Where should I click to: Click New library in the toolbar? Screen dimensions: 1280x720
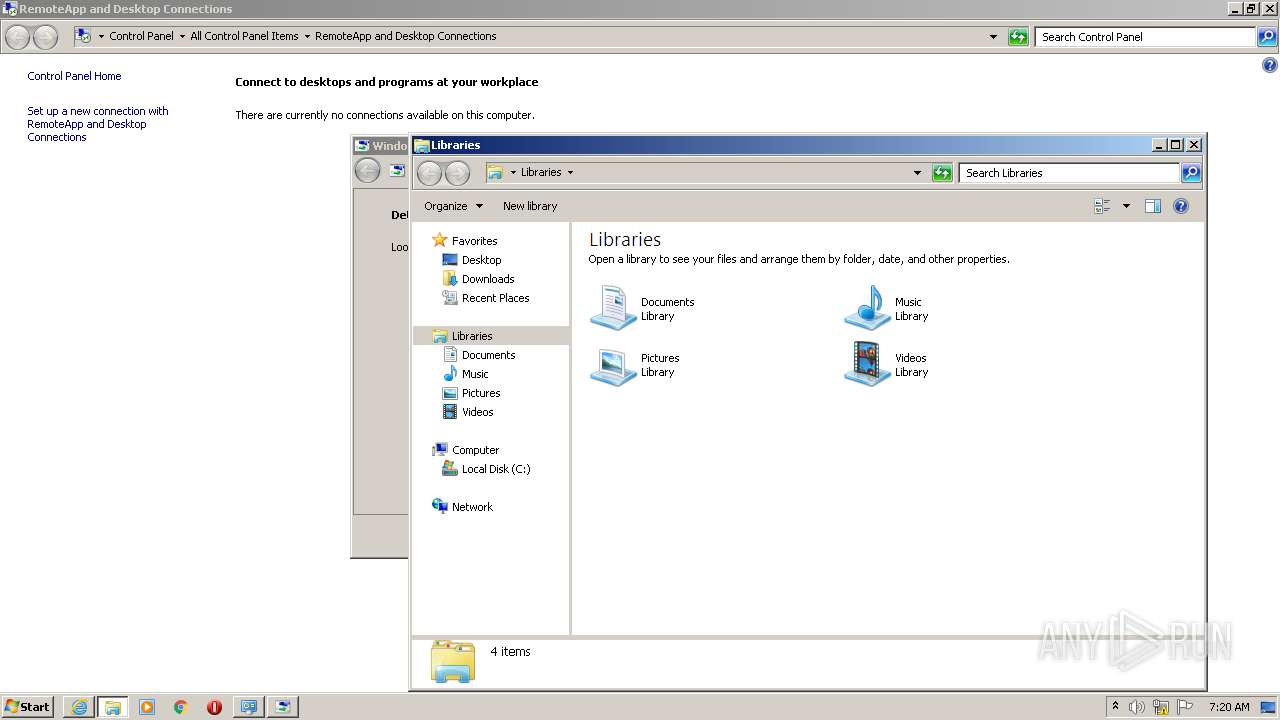click(530, 206)
